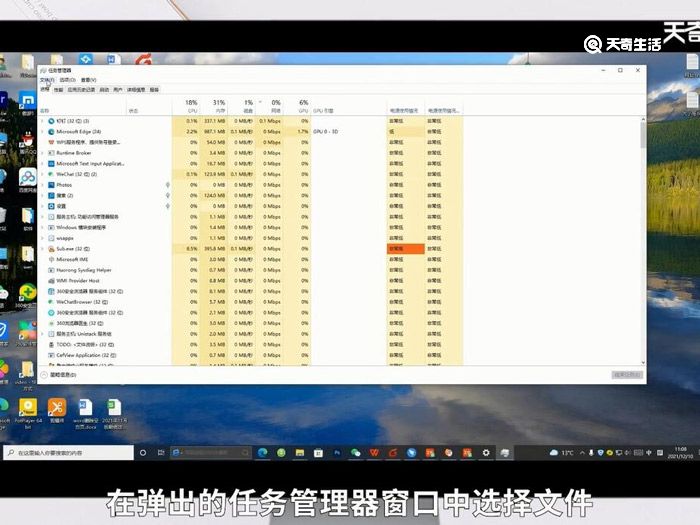Click the orange power usage cell for Sub.exe
This screenshot has width=700, height=525.
pos(405,249)
